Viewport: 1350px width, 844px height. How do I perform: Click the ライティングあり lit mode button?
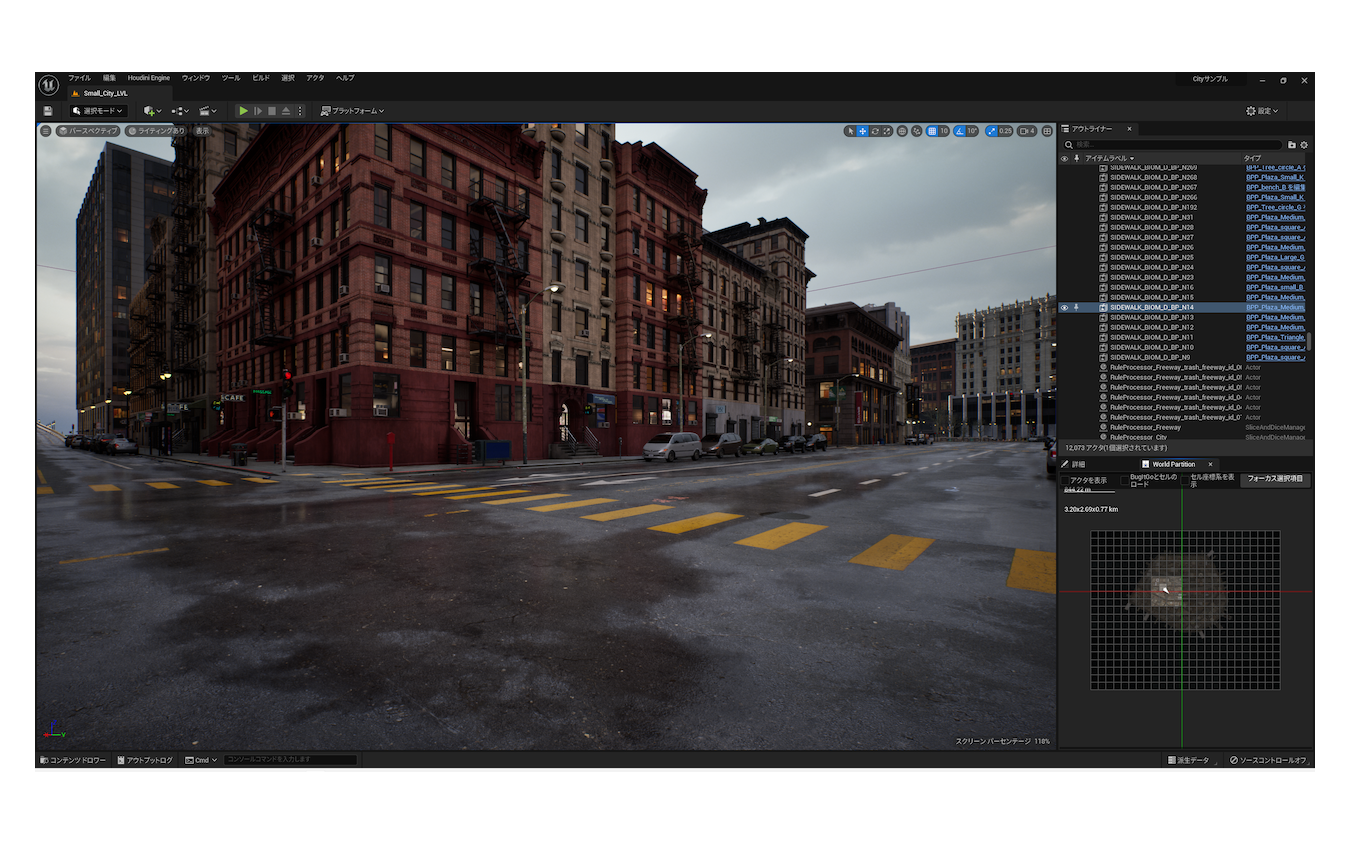[156, 131]
